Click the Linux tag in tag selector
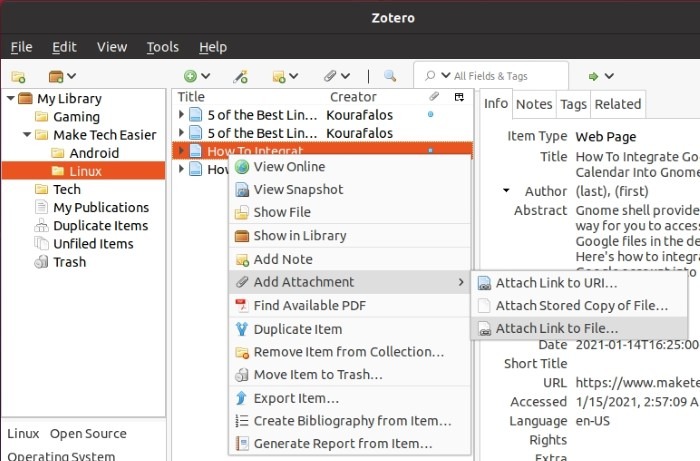This screenshot has width=700, height=461. point(23,434)
